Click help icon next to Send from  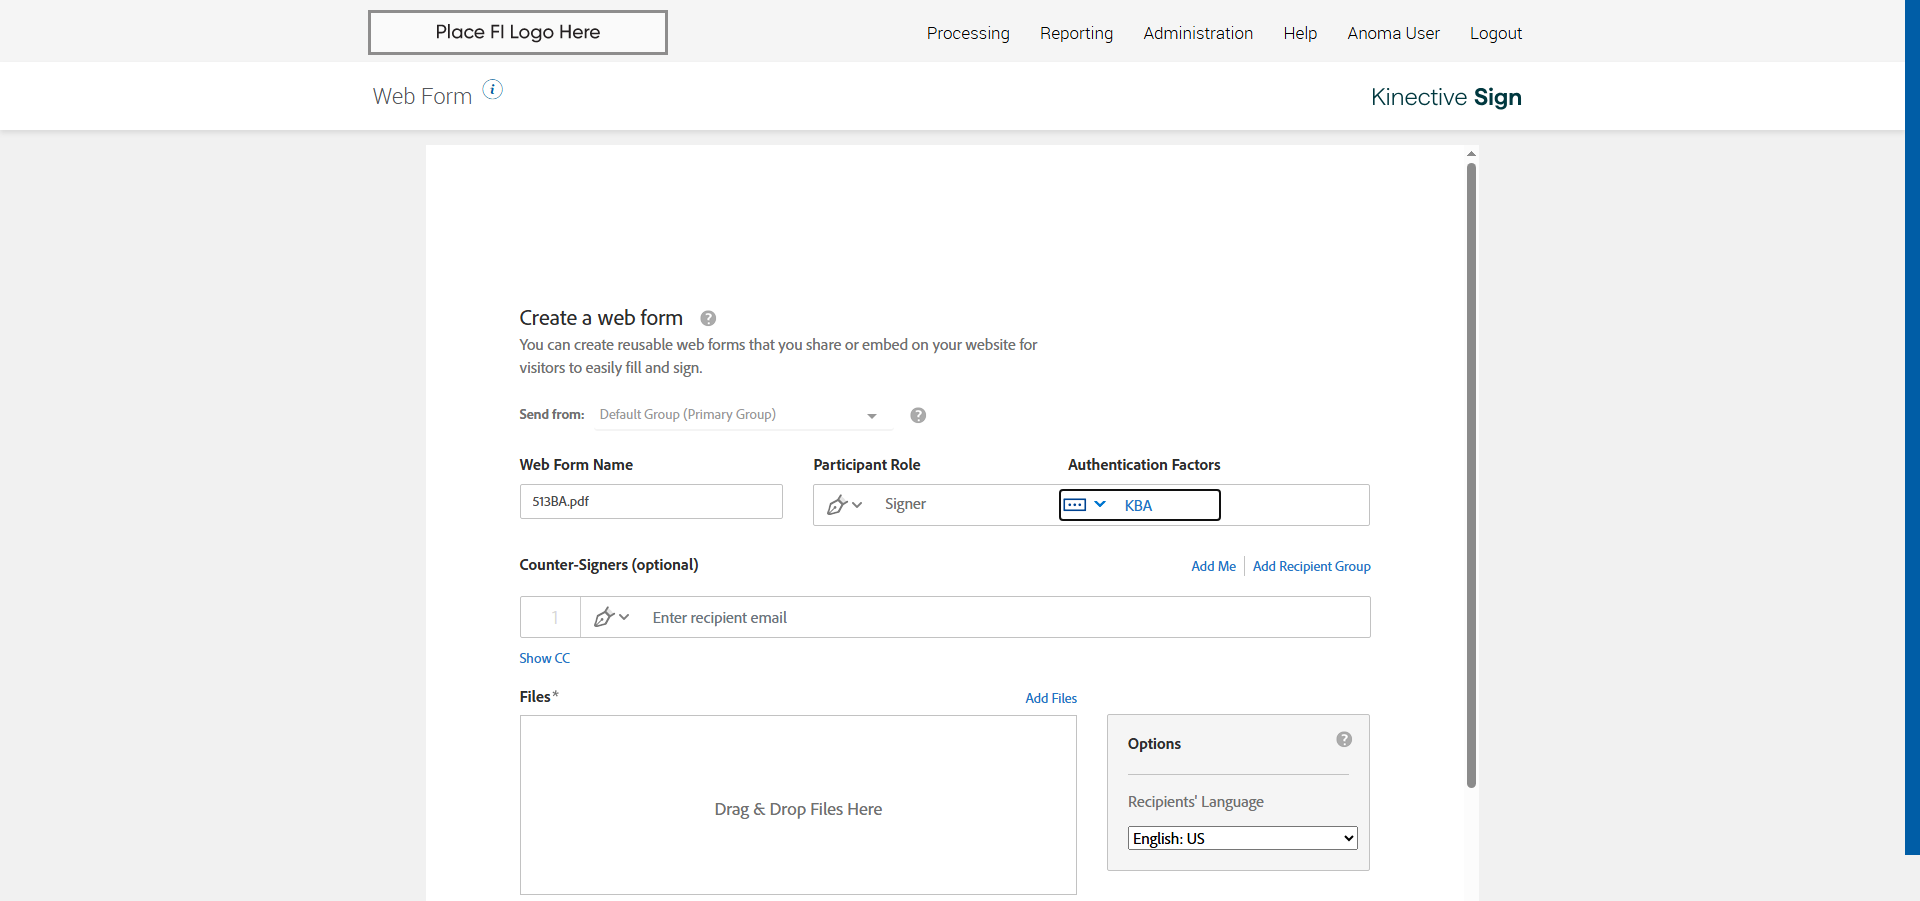[x=918, y=415]
